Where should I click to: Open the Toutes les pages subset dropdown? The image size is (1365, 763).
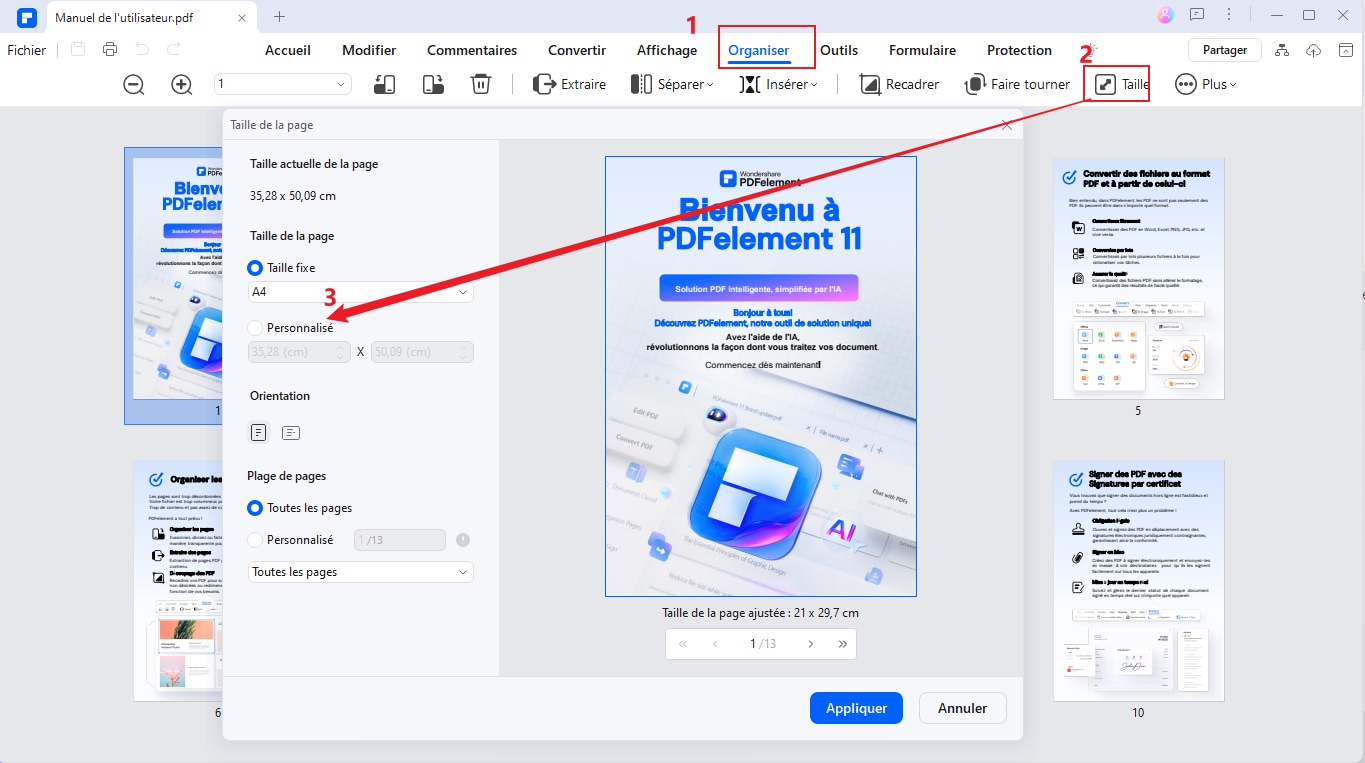361,572
